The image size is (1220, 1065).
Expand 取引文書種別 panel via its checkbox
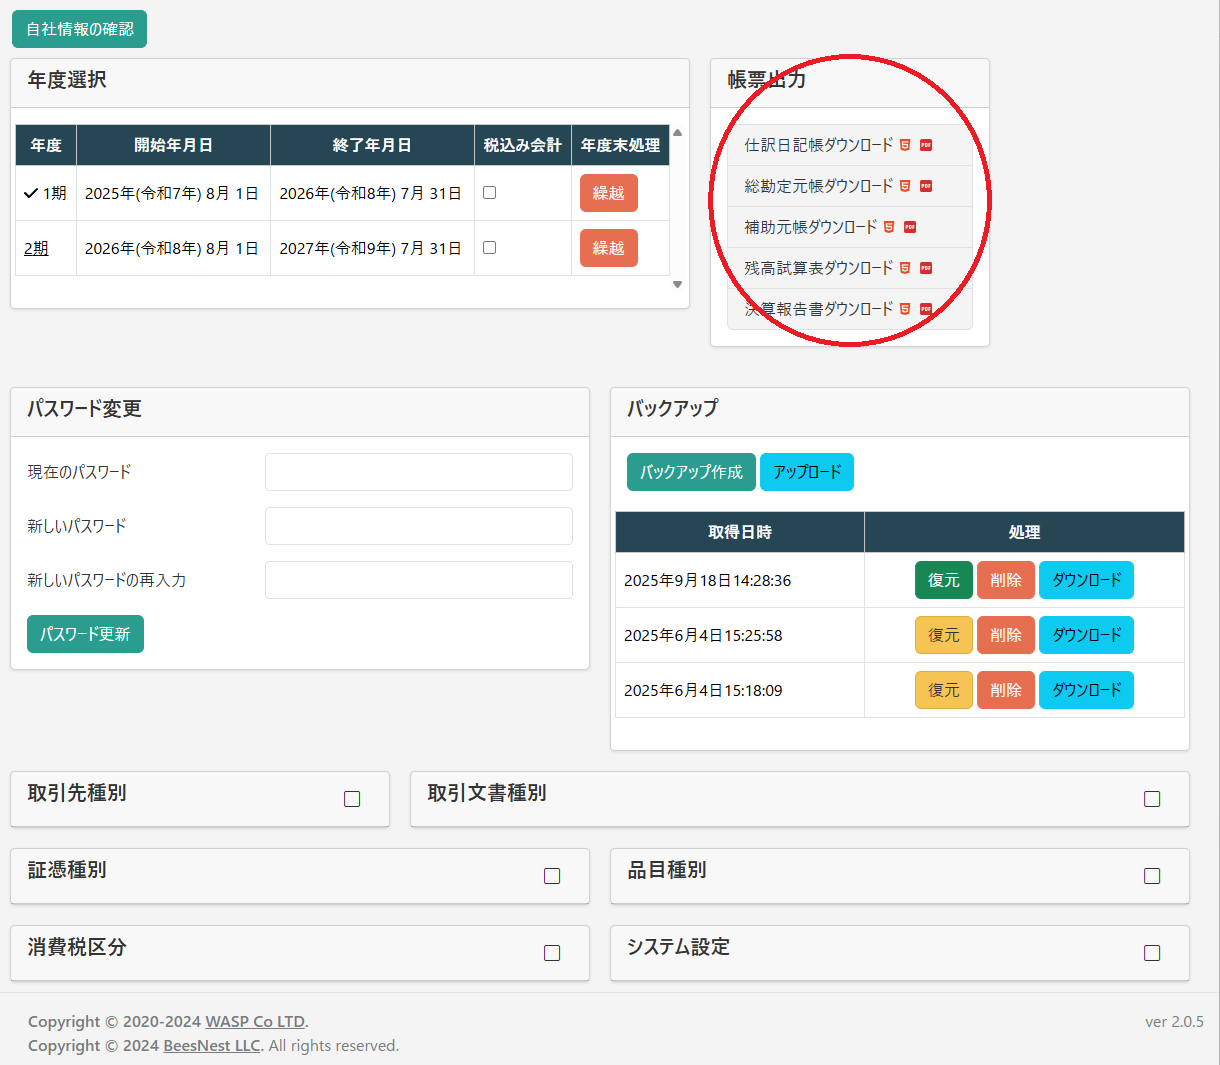click(1152, 799)
